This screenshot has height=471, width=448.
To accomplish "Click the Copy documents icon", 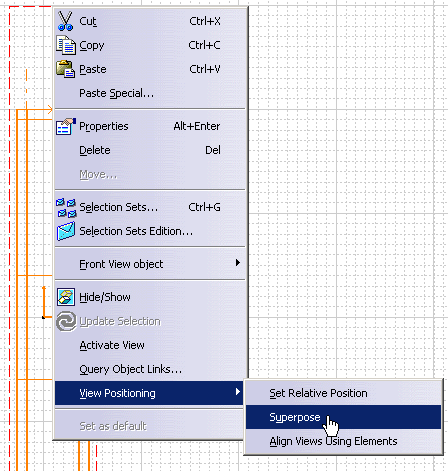I will pos(66,45).
